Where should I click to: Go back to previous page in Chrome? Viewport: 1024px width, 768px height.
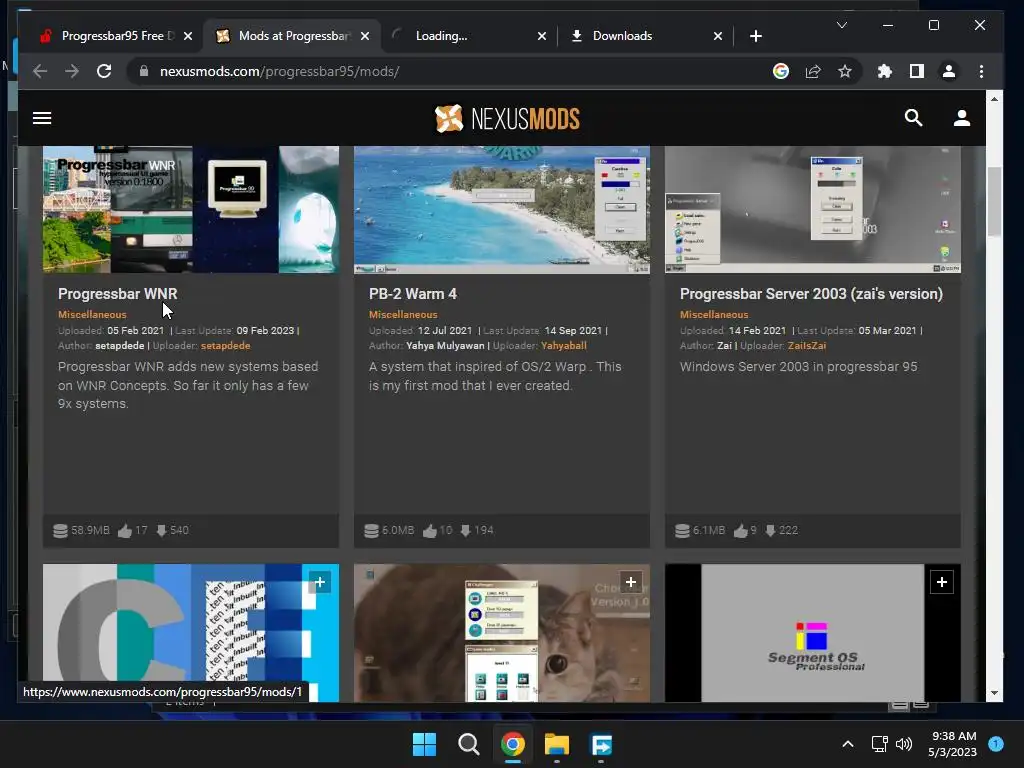[40, 71]
